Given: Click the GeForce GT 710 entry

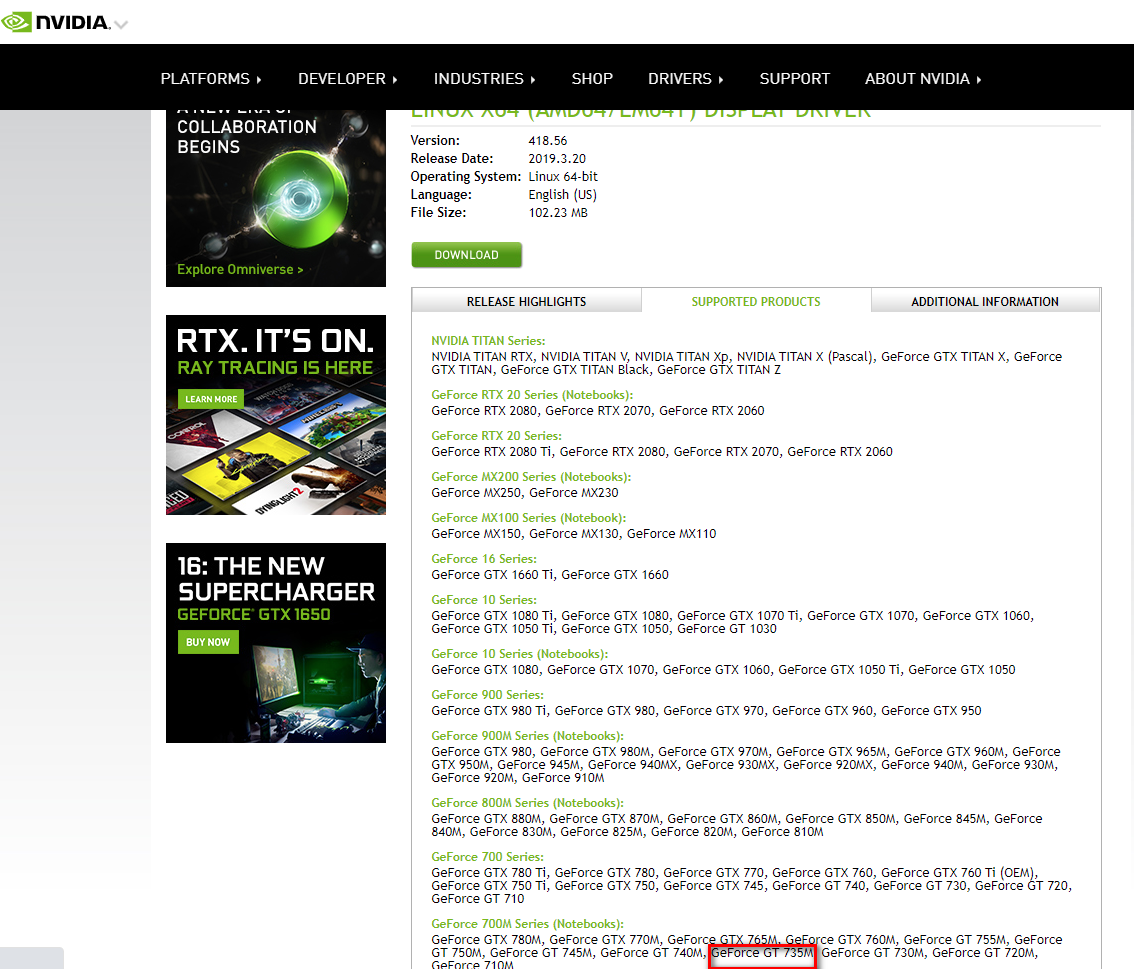Looking at the screenshot, I should (x=478, y=899).
